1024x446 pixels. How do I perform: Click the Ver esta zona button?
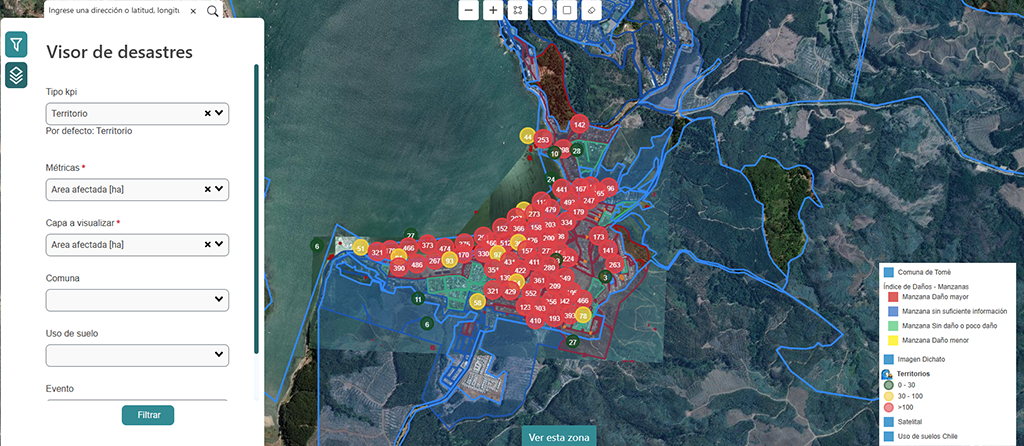(x=557, y=437)
